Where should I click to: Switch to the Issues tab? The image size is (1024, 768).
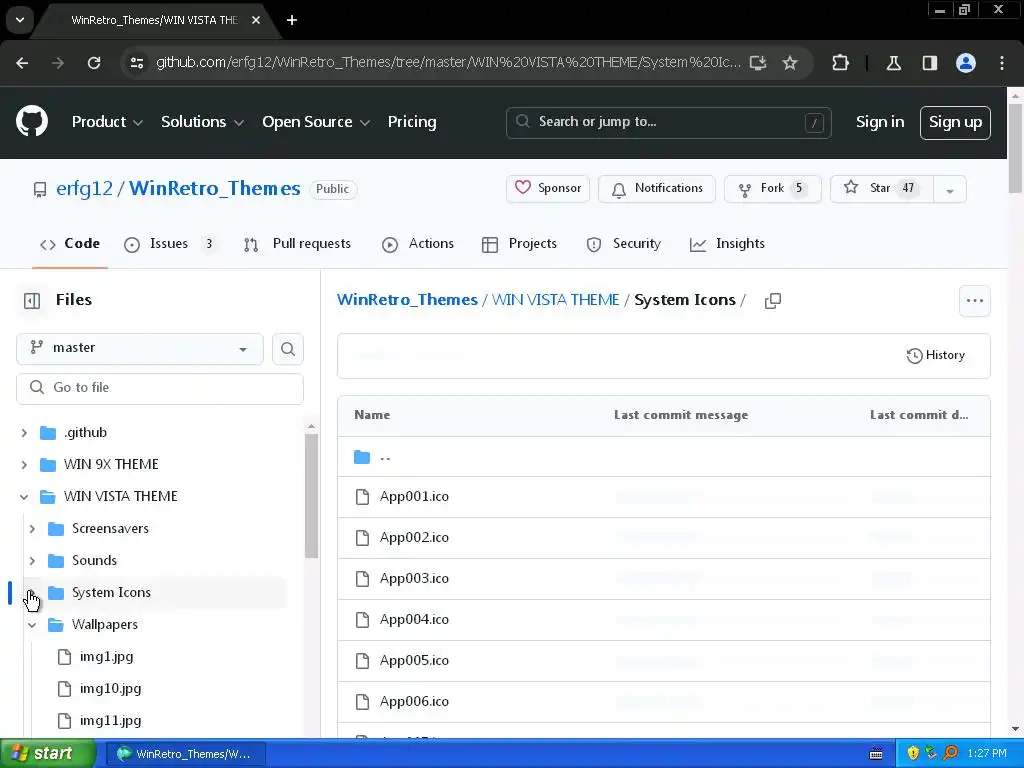click(171, 244)
